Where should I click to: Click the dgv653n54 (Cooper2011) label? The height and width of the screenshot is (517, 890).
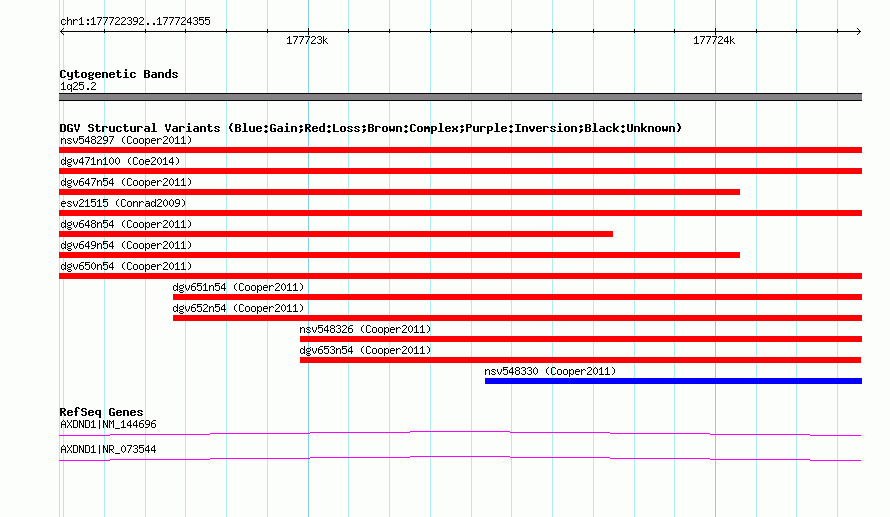tap(366, 350)
